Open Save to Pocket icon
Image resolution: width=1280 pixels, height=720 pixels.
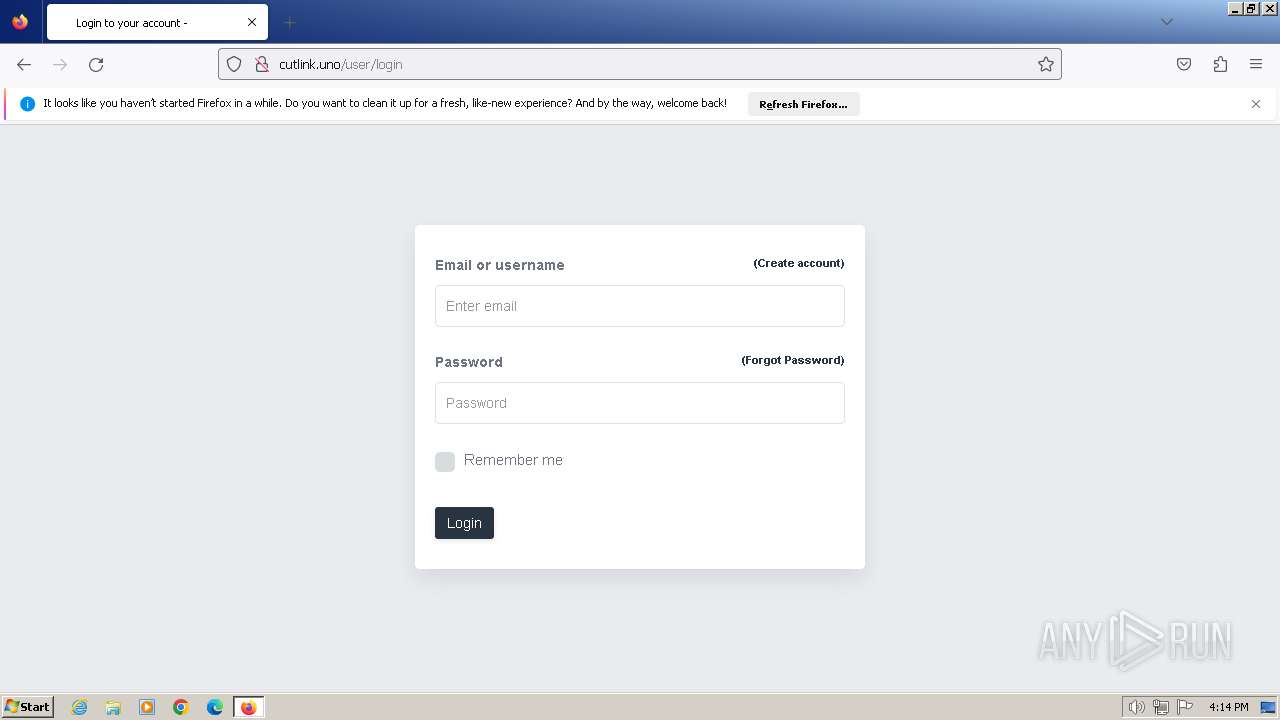tap(1184, 64)
